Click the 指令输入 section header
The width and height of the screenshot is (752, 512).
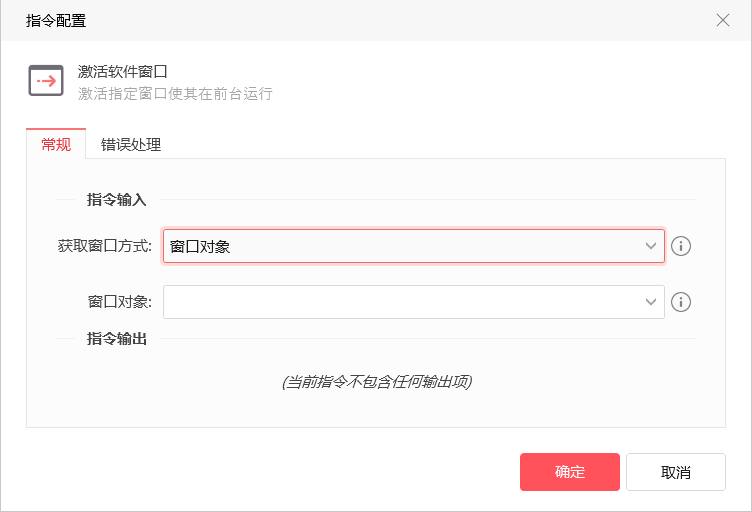click(x=117, y=200)
